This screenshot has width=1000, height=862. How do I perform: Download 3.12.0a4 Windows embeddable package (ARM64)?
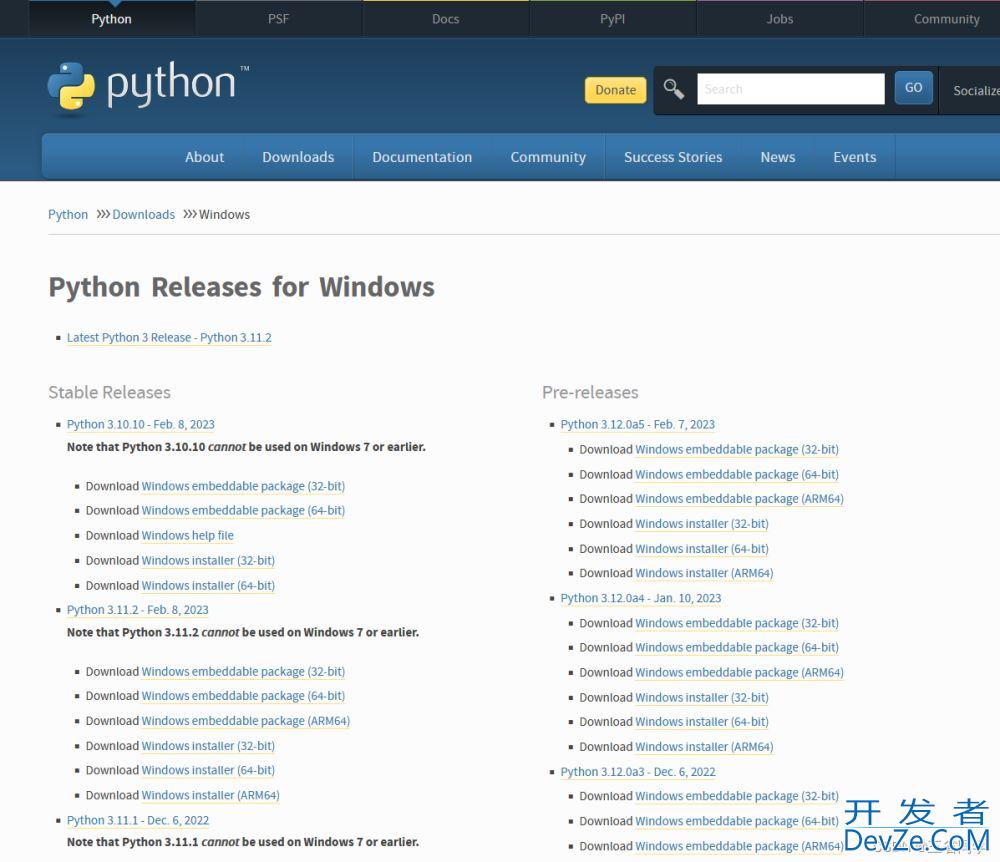coord(739,673)
